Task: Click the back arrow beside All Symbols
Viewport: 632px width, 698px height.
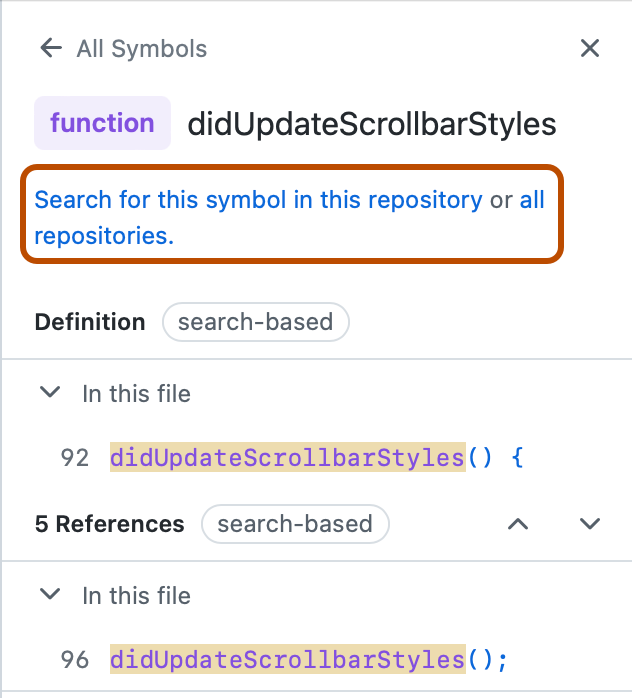Action: (50, 48)
